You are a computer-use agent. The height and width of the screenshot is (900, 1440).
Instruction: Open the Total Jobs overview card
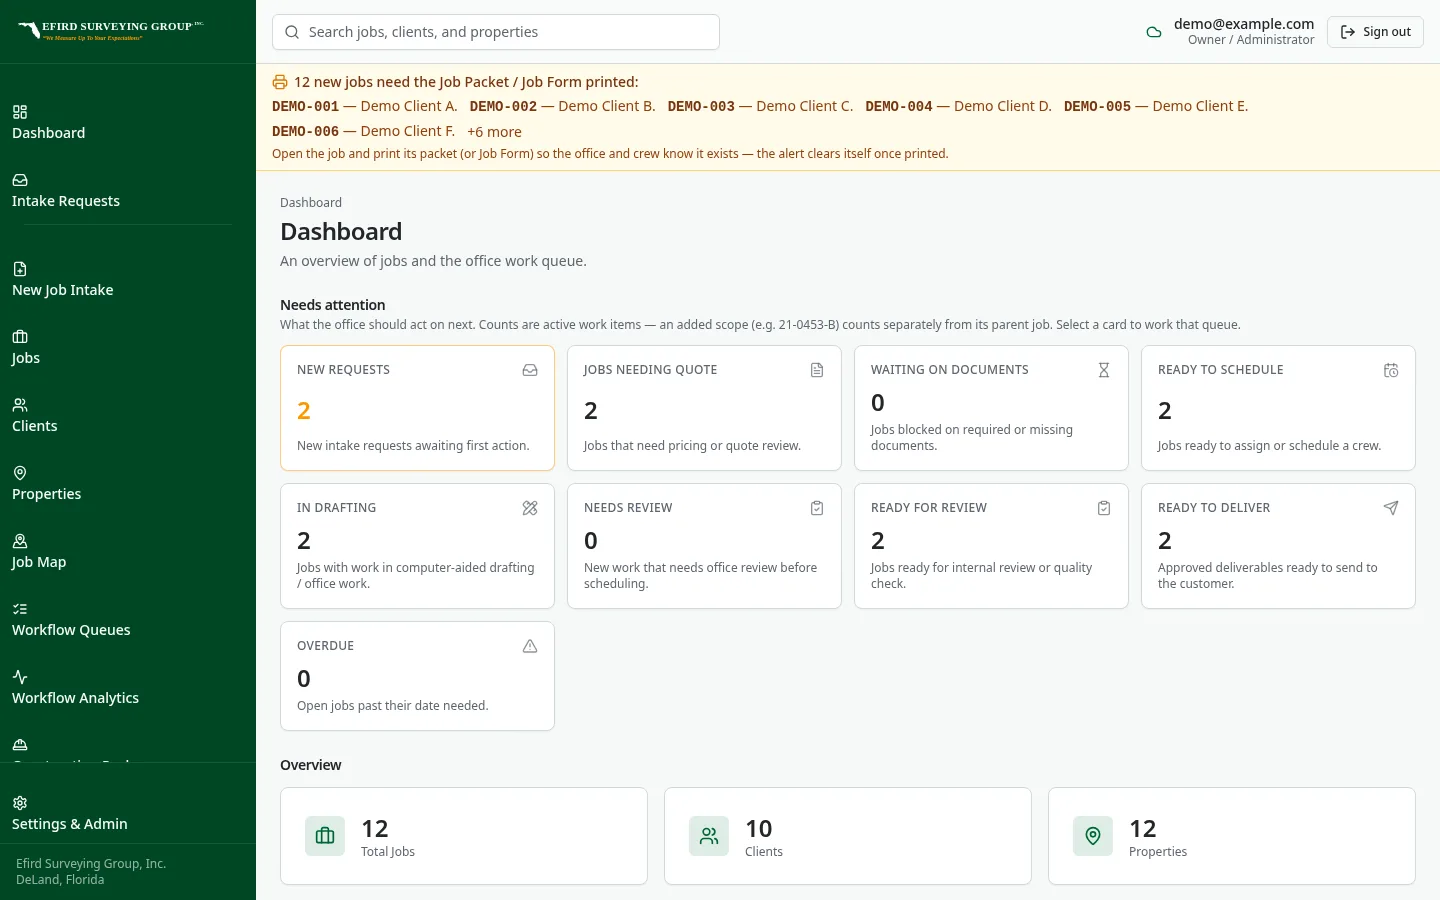464,836
